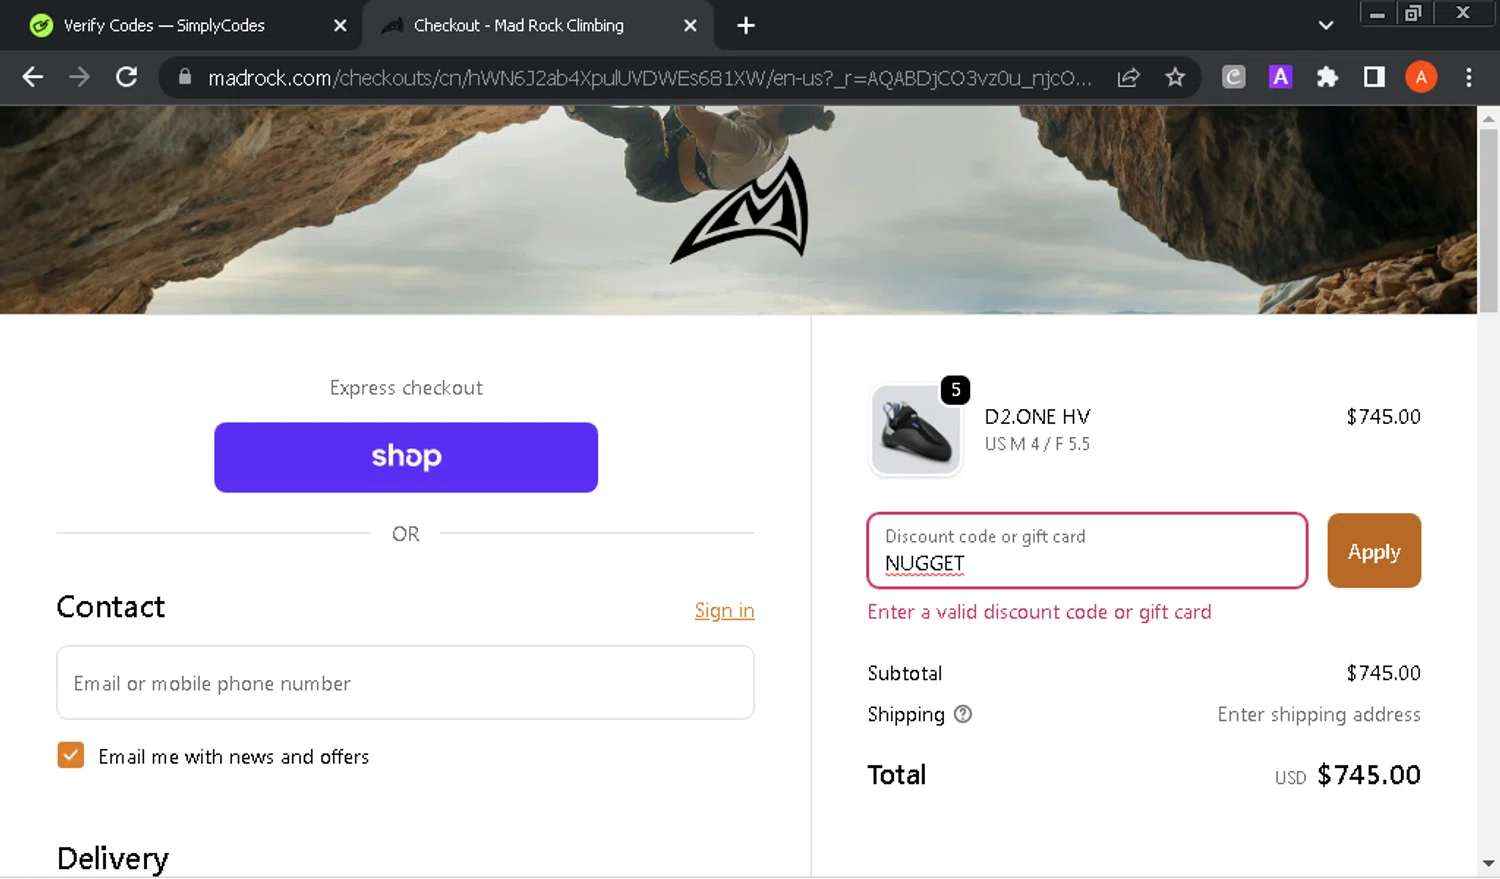This screenshot has width=1500, height=879.
Task: Expand the tab search dropdown
Action: (1326, 26)
